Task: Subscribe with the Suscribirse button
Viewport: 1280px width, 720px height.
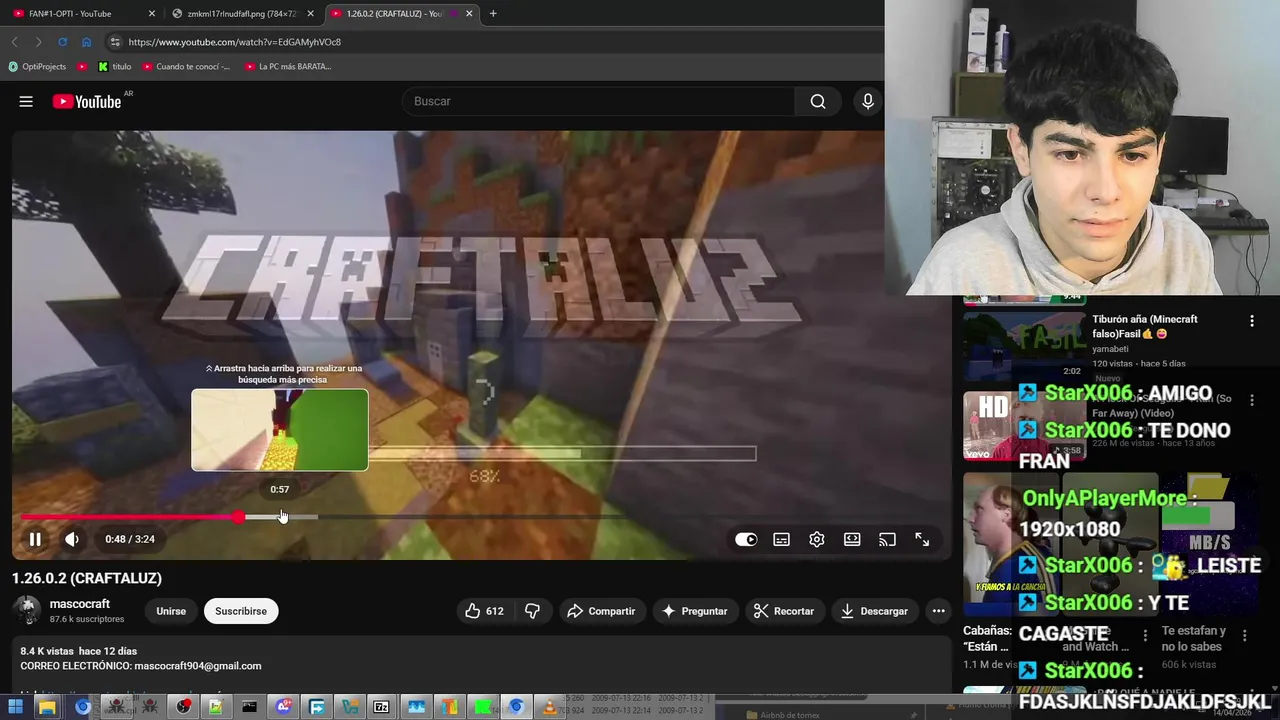Action: point(241,611)
